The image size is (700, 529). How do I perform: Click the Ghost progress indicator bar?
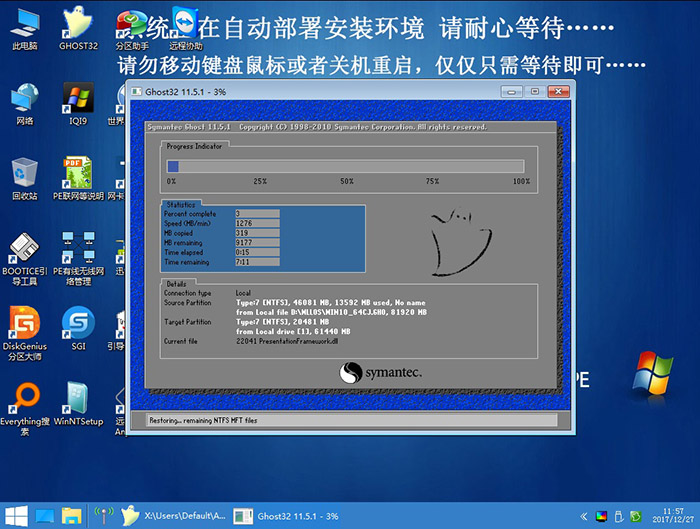346,167
